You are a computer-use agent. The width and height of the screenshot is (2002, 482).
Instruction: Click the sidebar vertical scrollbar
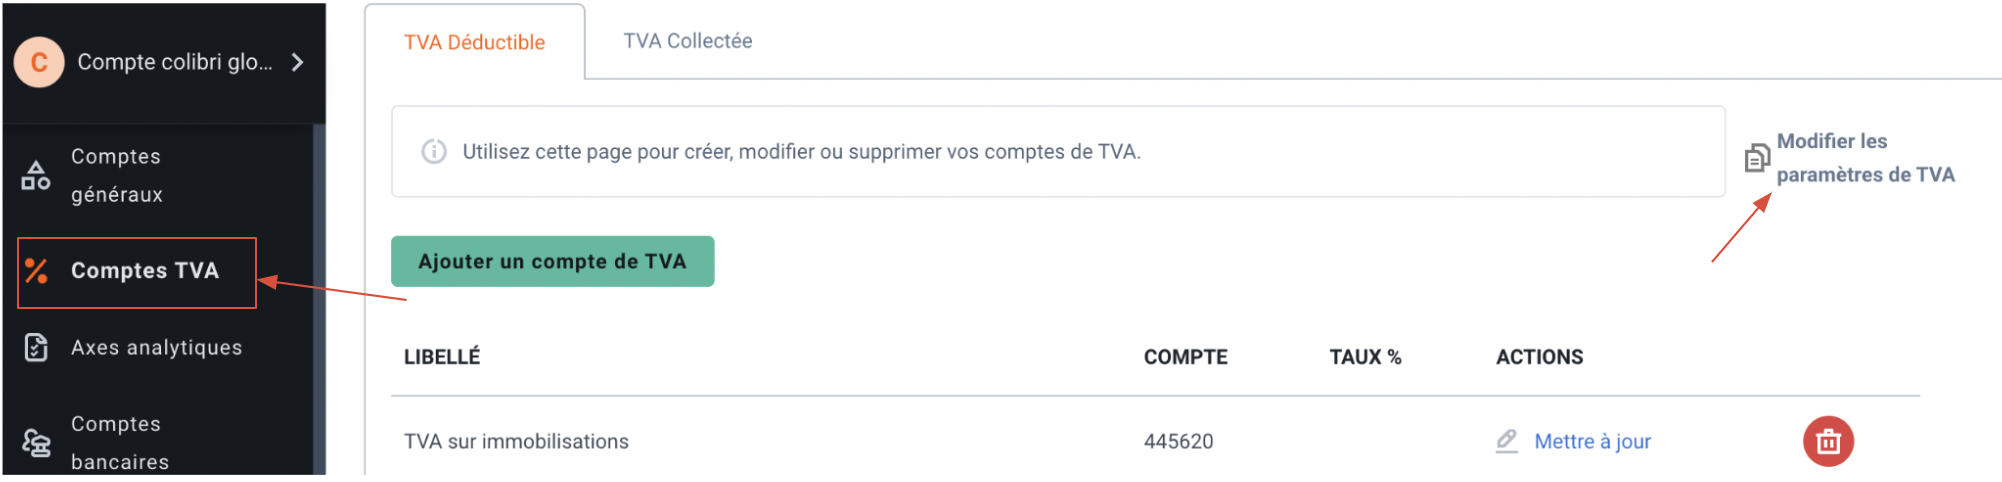point(319,299)
